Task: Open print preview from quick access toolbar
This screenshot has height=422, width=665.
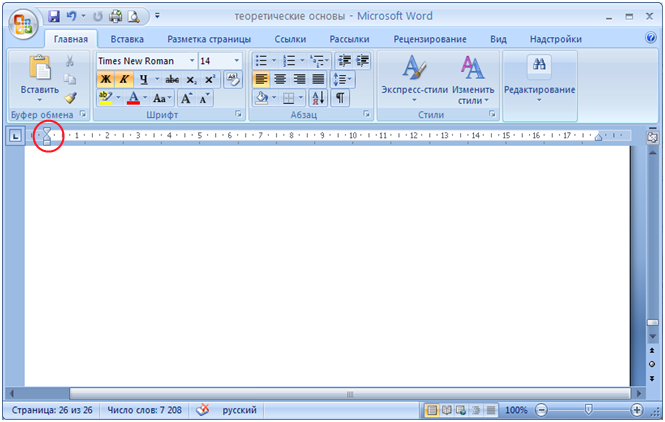Action: click(x=134, y=17)
